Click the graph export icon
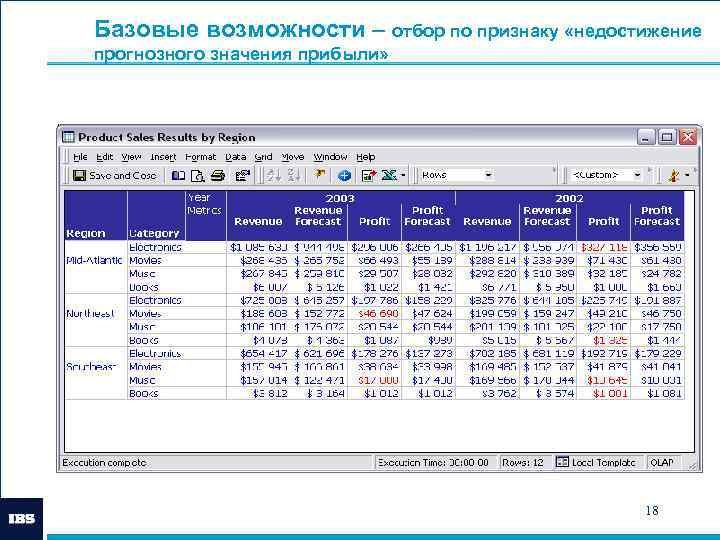This screenshot has height=540, width=720. [369, 175]
